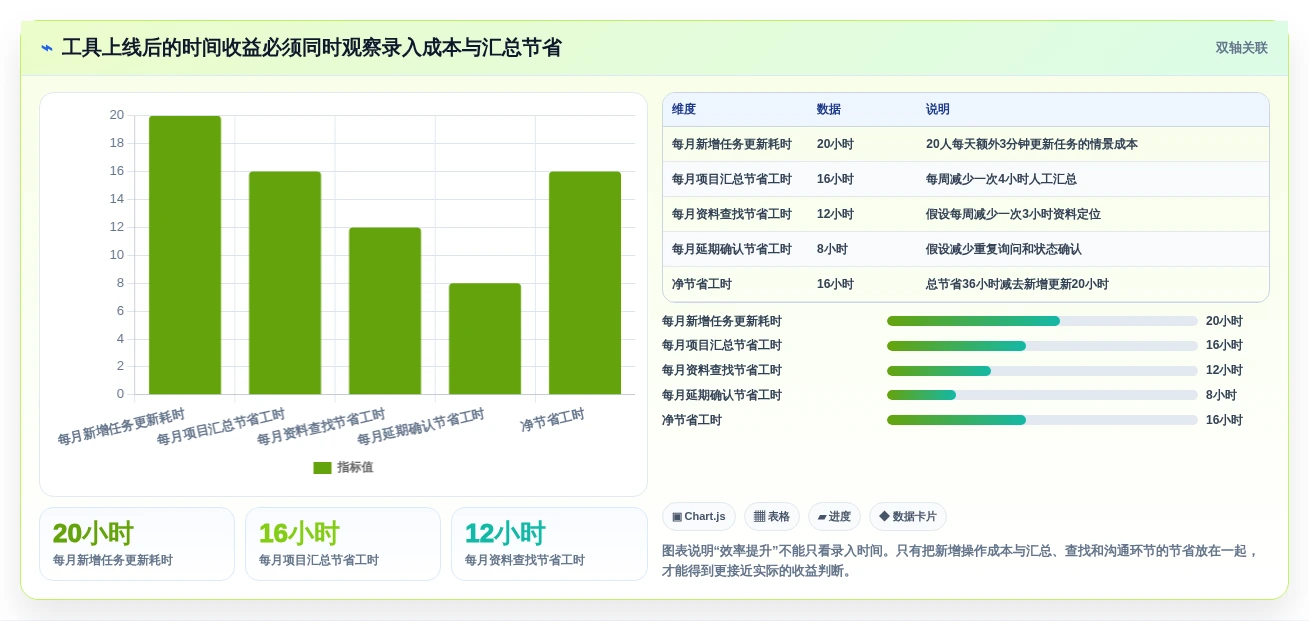Click the 每月新增任务更新耗时 bar in the chart
The image size is (1309, 621).
(185, 255)
